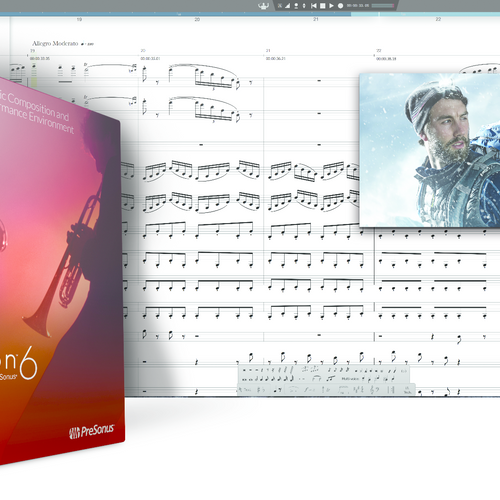Open the dynamics palette section marked f

pyautogui.click(x=309, y=390)
